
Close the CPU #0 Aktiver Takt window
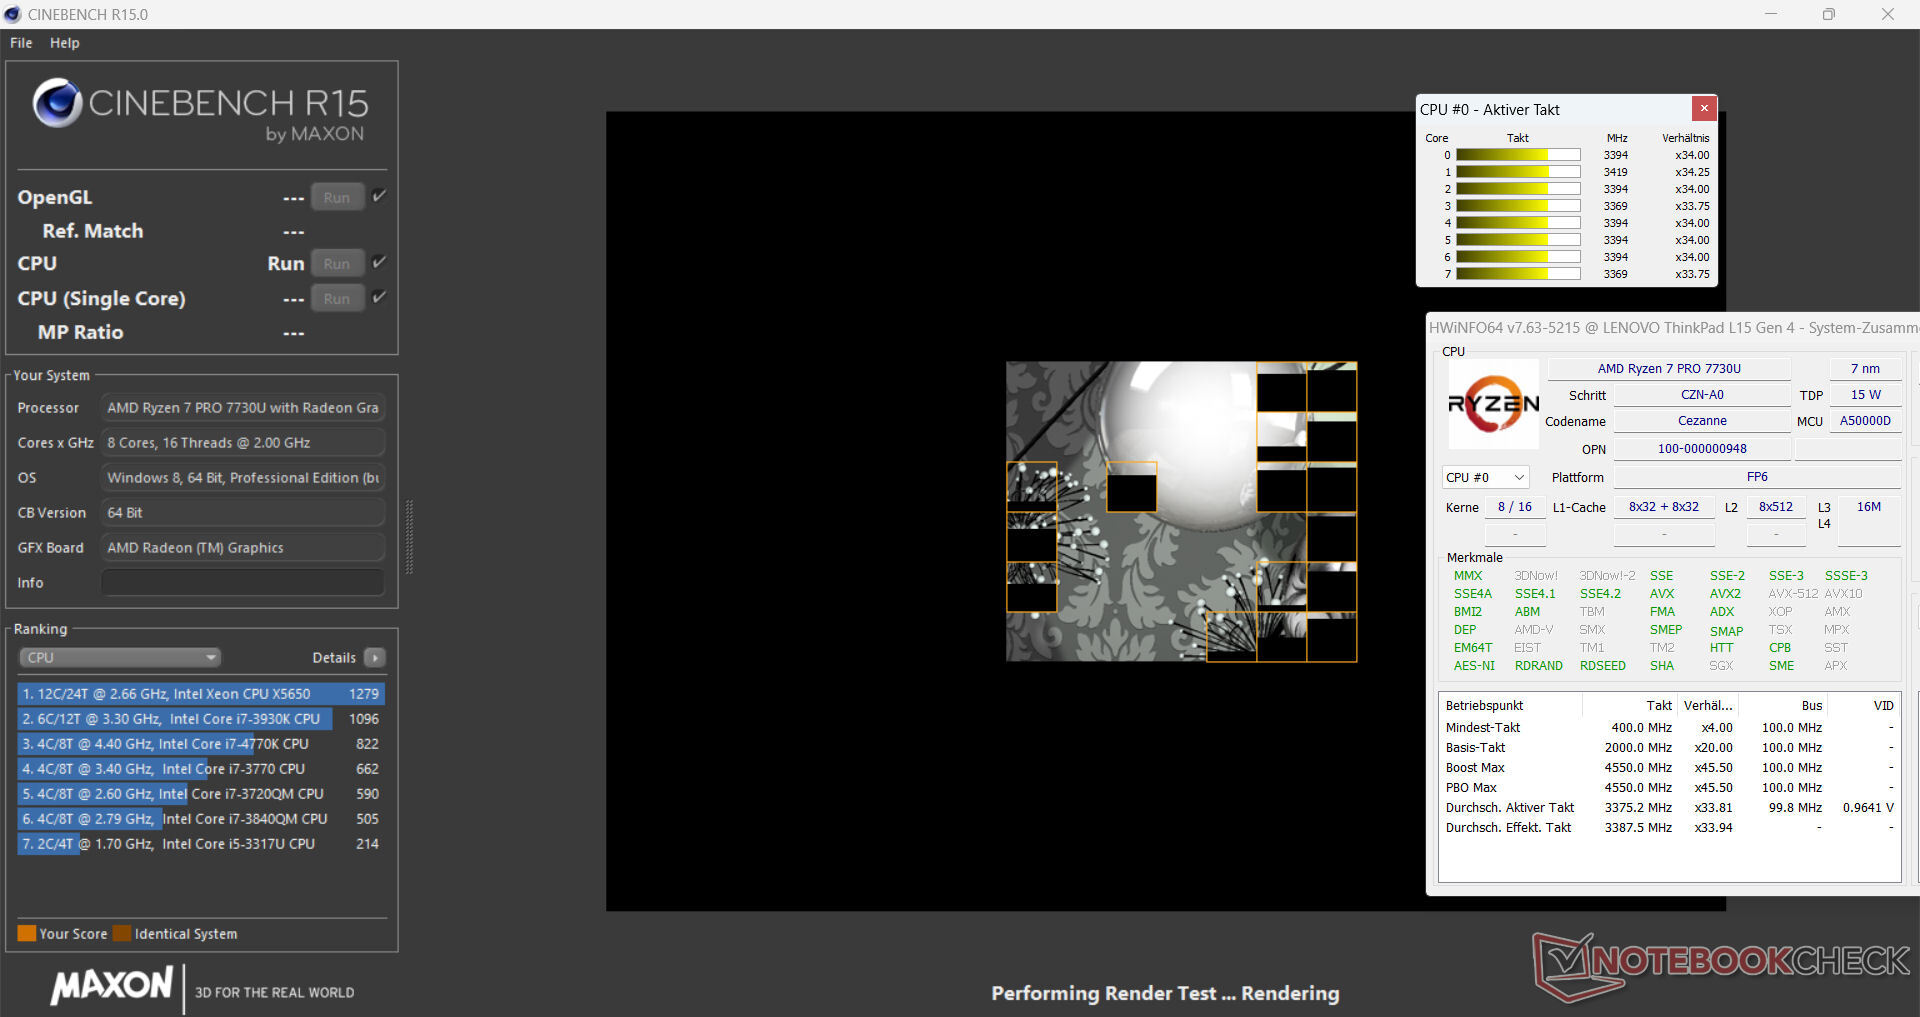1704,108
